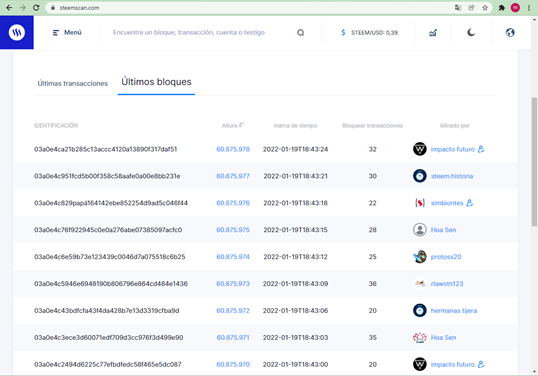The width and height of the screenshot is (538, 376).
Task: Open the STEEM/USD price indicator
Action: coord(369,33)
